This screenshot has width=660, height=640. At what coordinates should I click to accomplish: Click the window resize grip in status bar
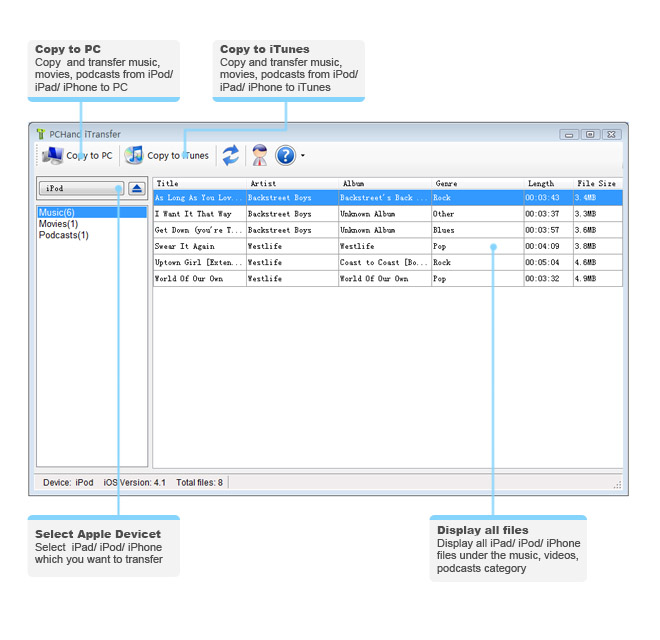[x=618, y=484]
